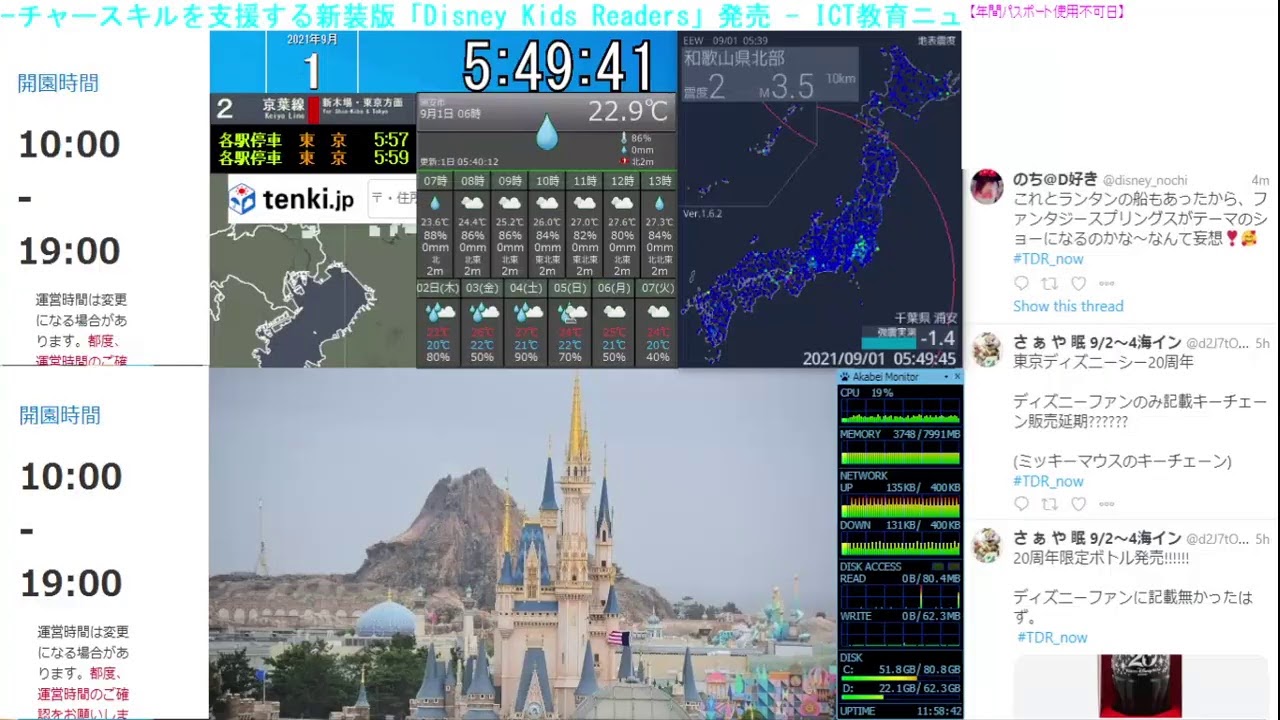The image size is (1280, 720).
Task: Like のち@D好き's tweet with the heart
Action: click(1078, 284)
